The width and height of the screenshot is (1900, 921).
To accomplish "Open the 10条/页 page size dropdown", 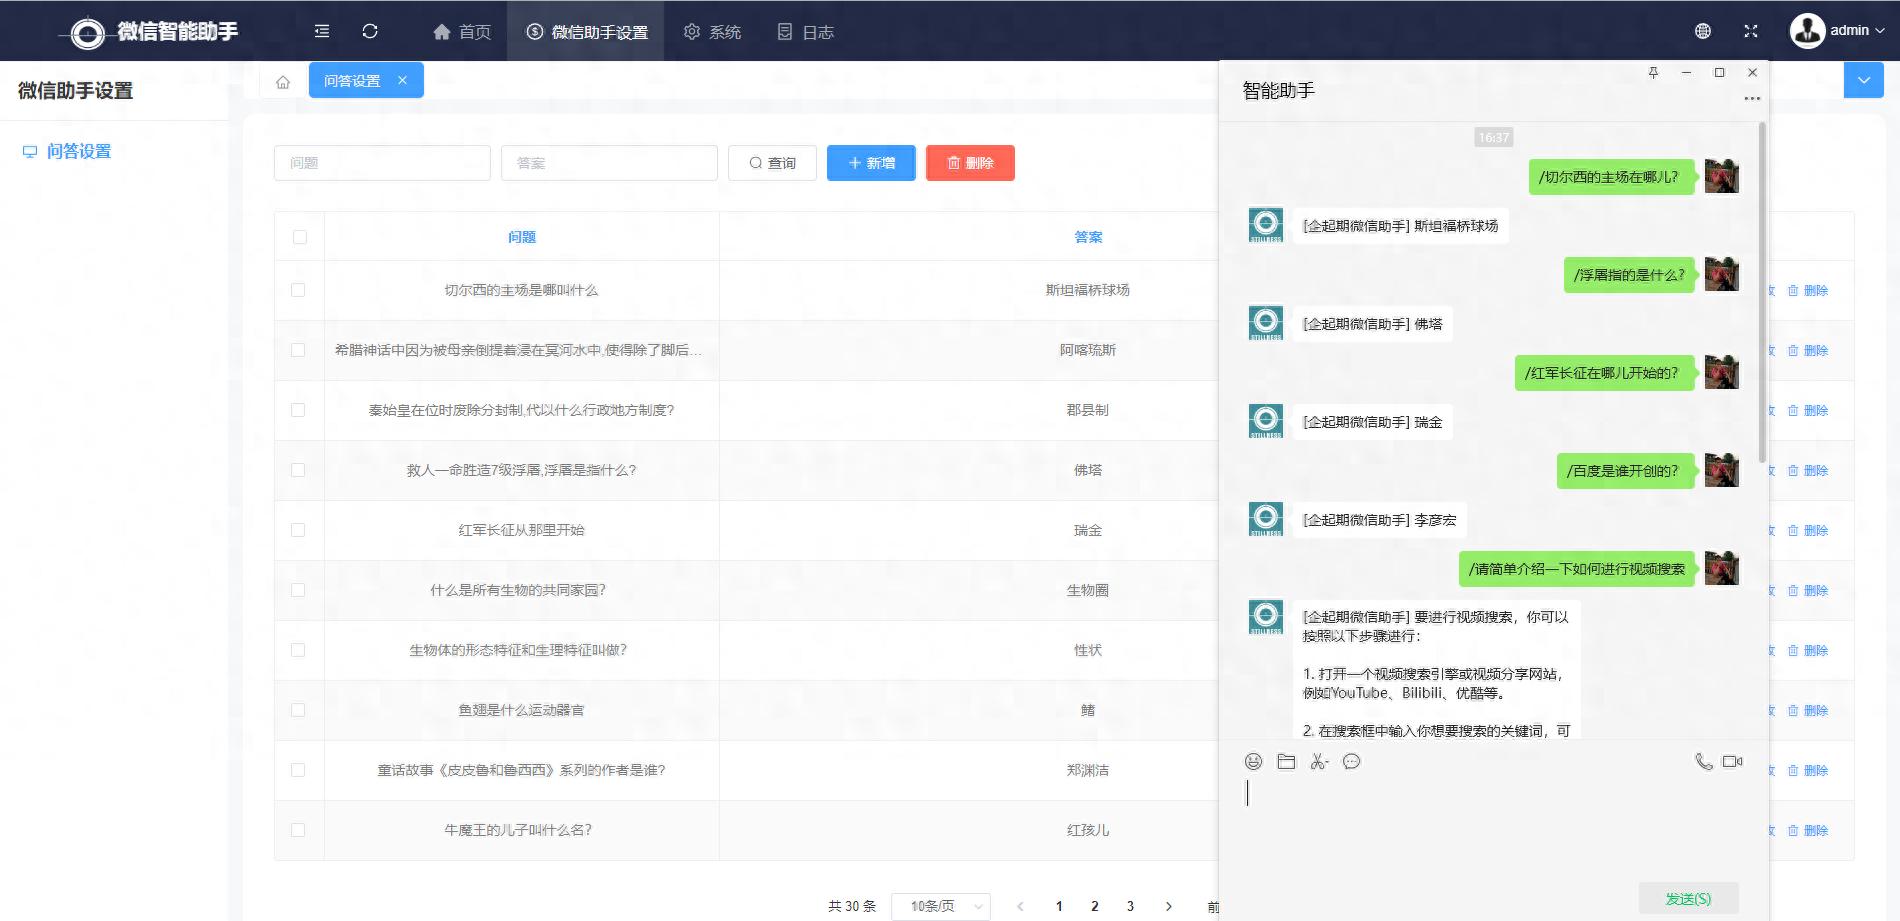I will pos(941,906).
